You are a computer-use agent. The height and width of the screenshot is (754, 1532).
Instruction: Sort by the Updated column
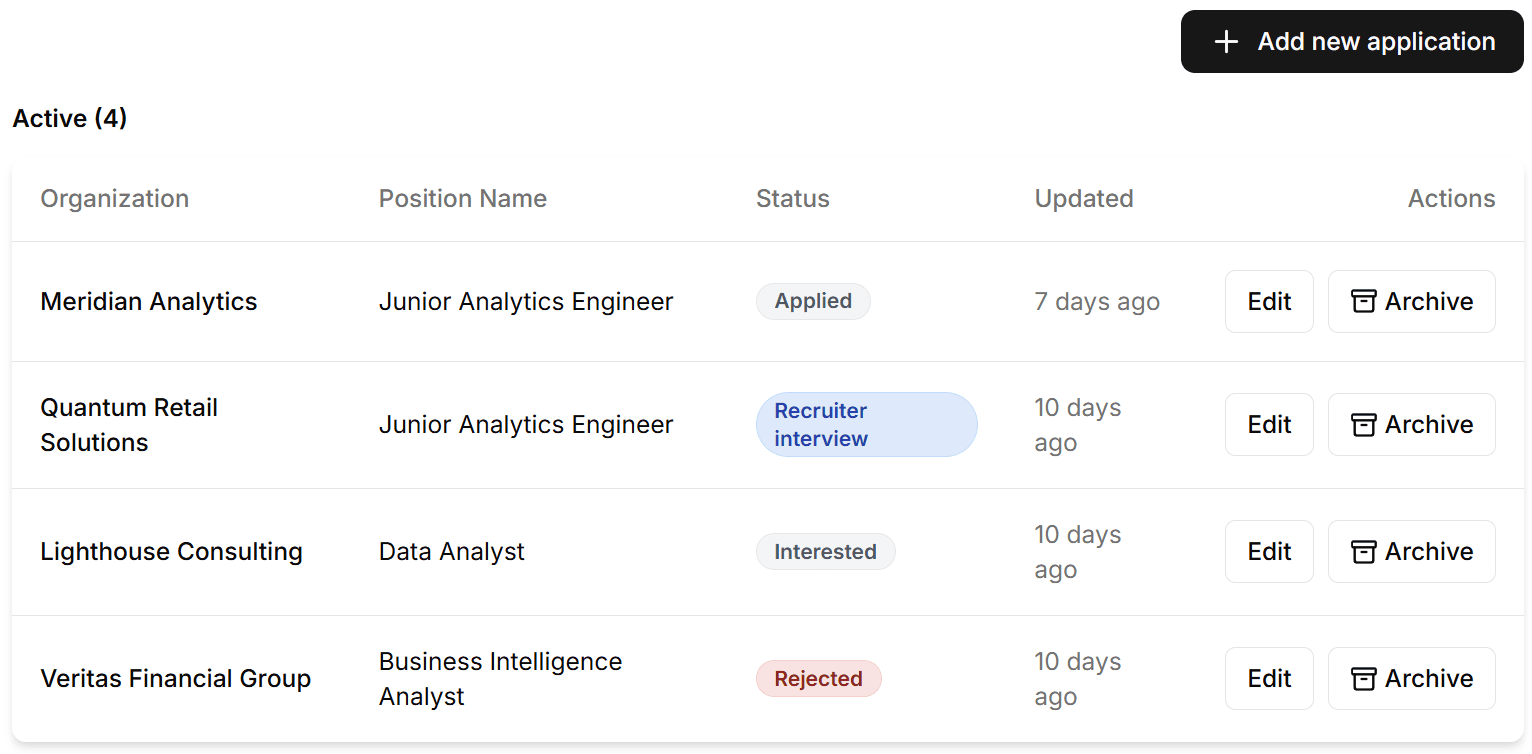tap(1084, 198)
